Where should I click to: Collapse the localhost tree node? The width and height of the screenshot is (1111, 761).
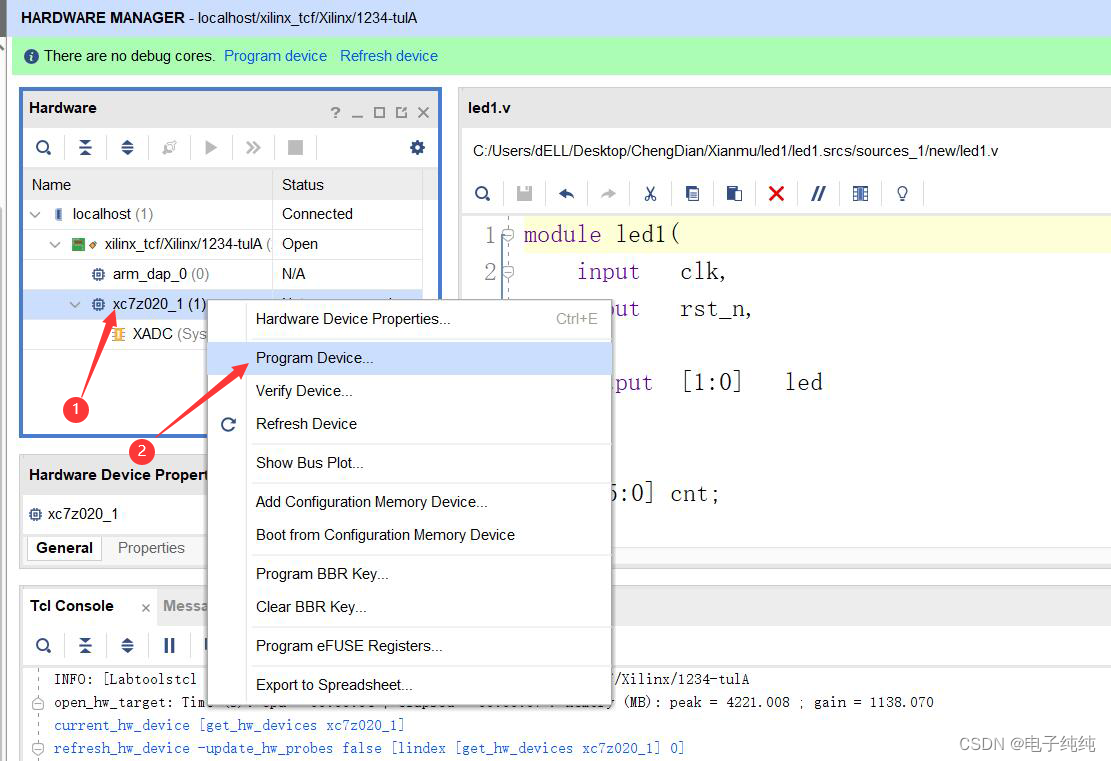(x=35, y=214)
